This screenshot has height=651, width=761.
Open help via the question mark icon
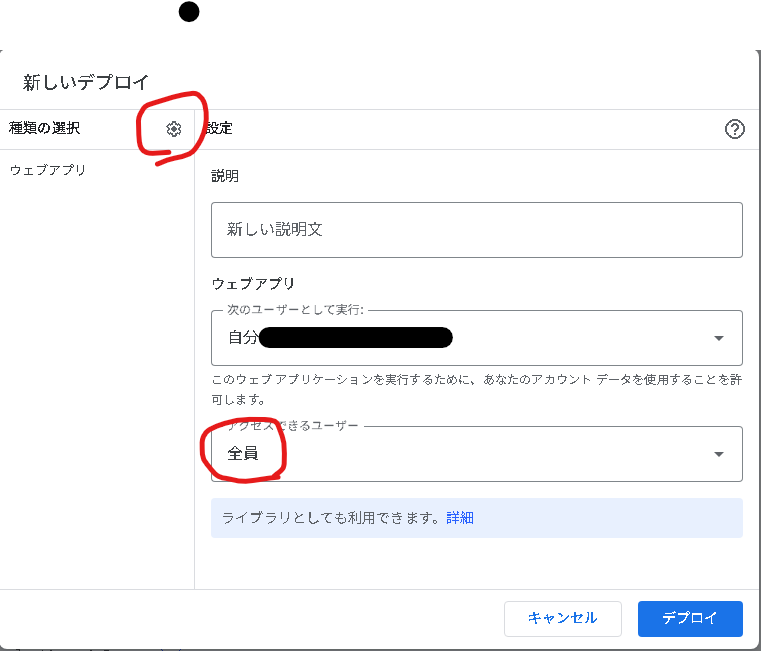pyautogui.click(x=735, y=129)
